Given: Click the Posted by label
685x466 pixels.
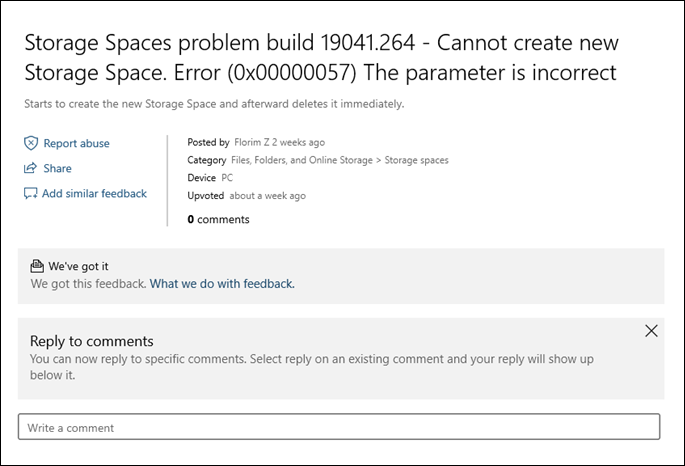Looking at the screenshot, I should tap(208, 142).
